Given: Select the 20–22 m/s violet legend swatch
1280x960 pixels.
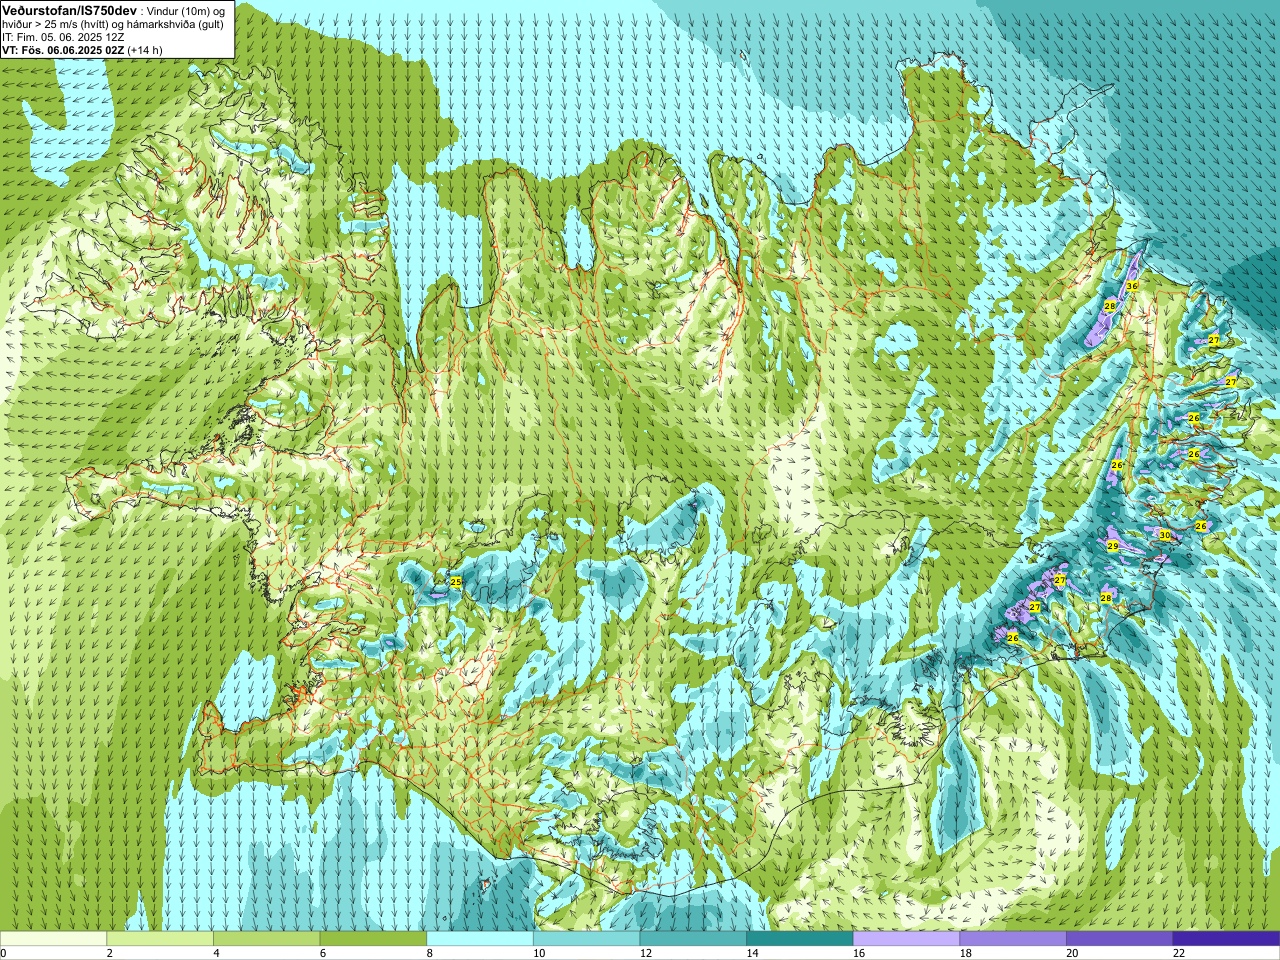Looking at the screenshot, I should point(1120,939).
